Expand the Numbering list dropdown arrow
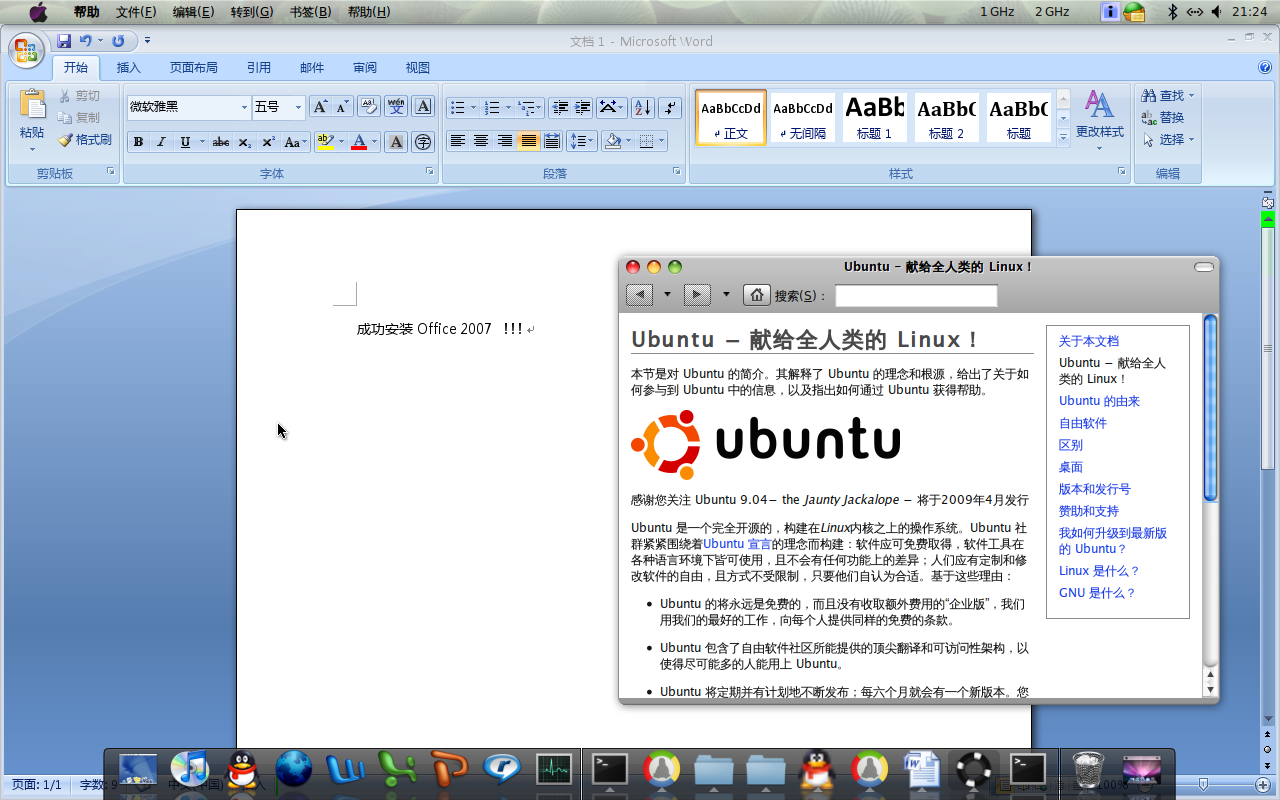The image size is (1280, 800). pos(508,107)
